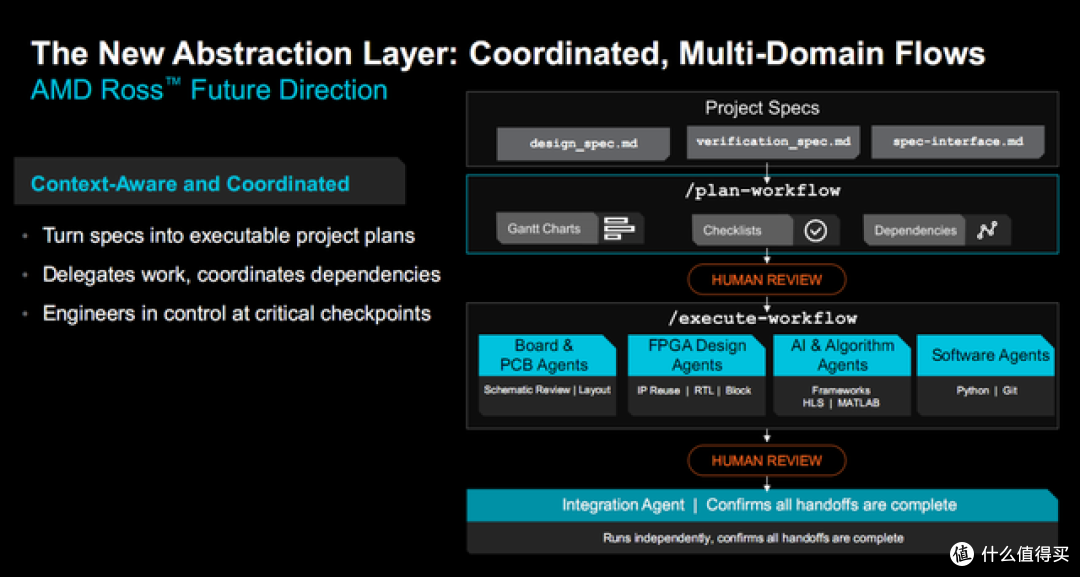Screen dimensions: 1080x577
Task: Open the design_spec.md file box
Action: (x=583, y=144)
